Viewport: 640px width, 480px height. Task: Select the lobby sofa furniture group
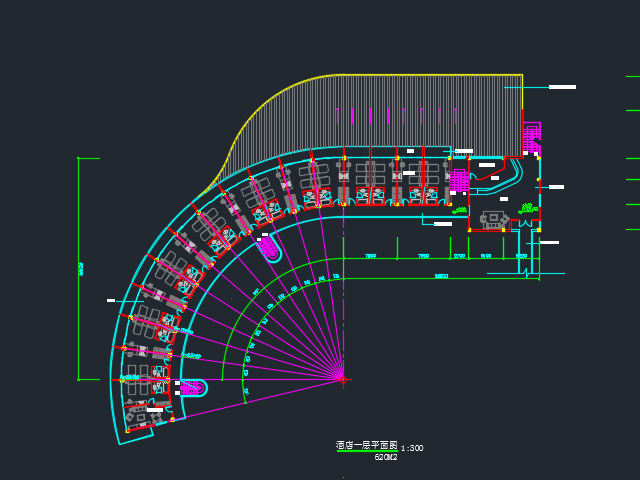[x=493, y=220]
